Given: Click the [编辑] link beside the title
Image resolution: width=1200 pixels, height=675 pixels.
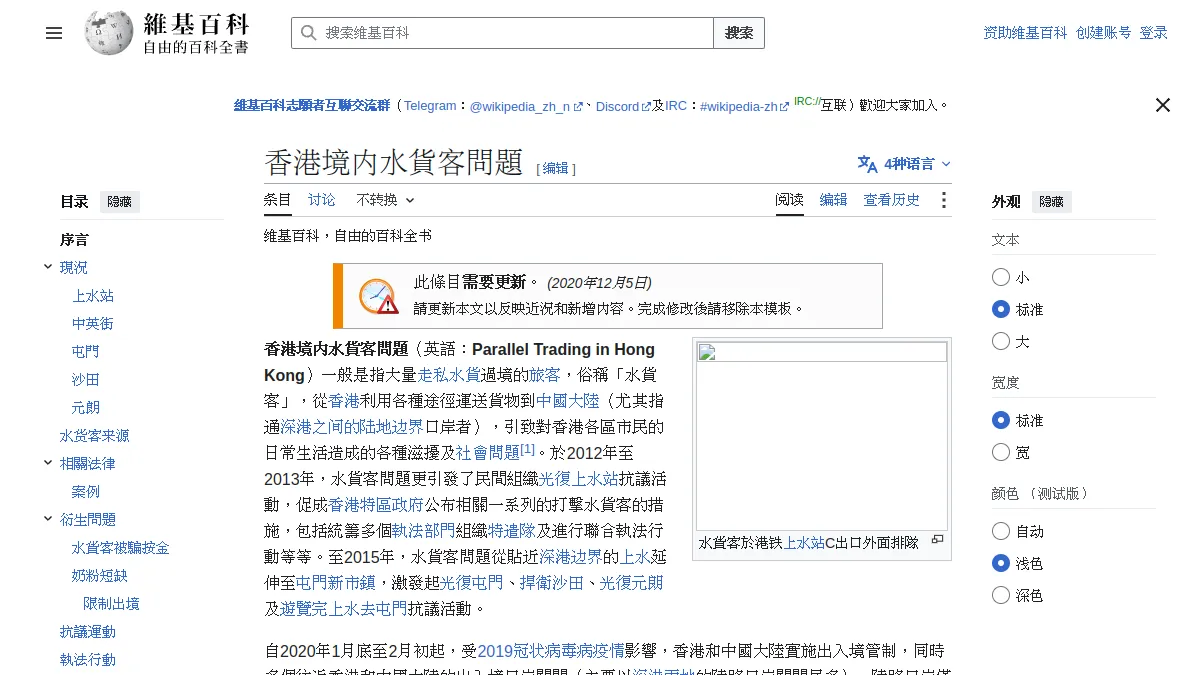Looking at the screenshot, I should [x=556, y=168].
